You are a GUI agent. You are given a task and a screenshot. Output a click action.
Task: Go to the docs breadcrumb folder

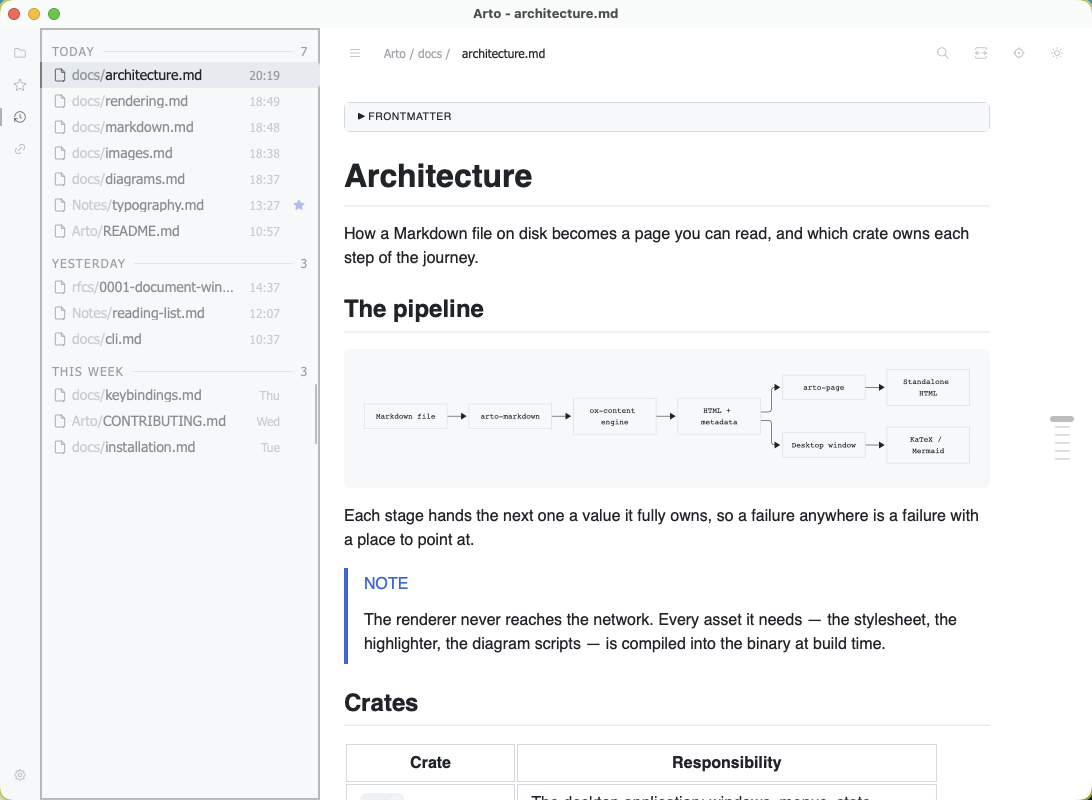click(430, 54)
